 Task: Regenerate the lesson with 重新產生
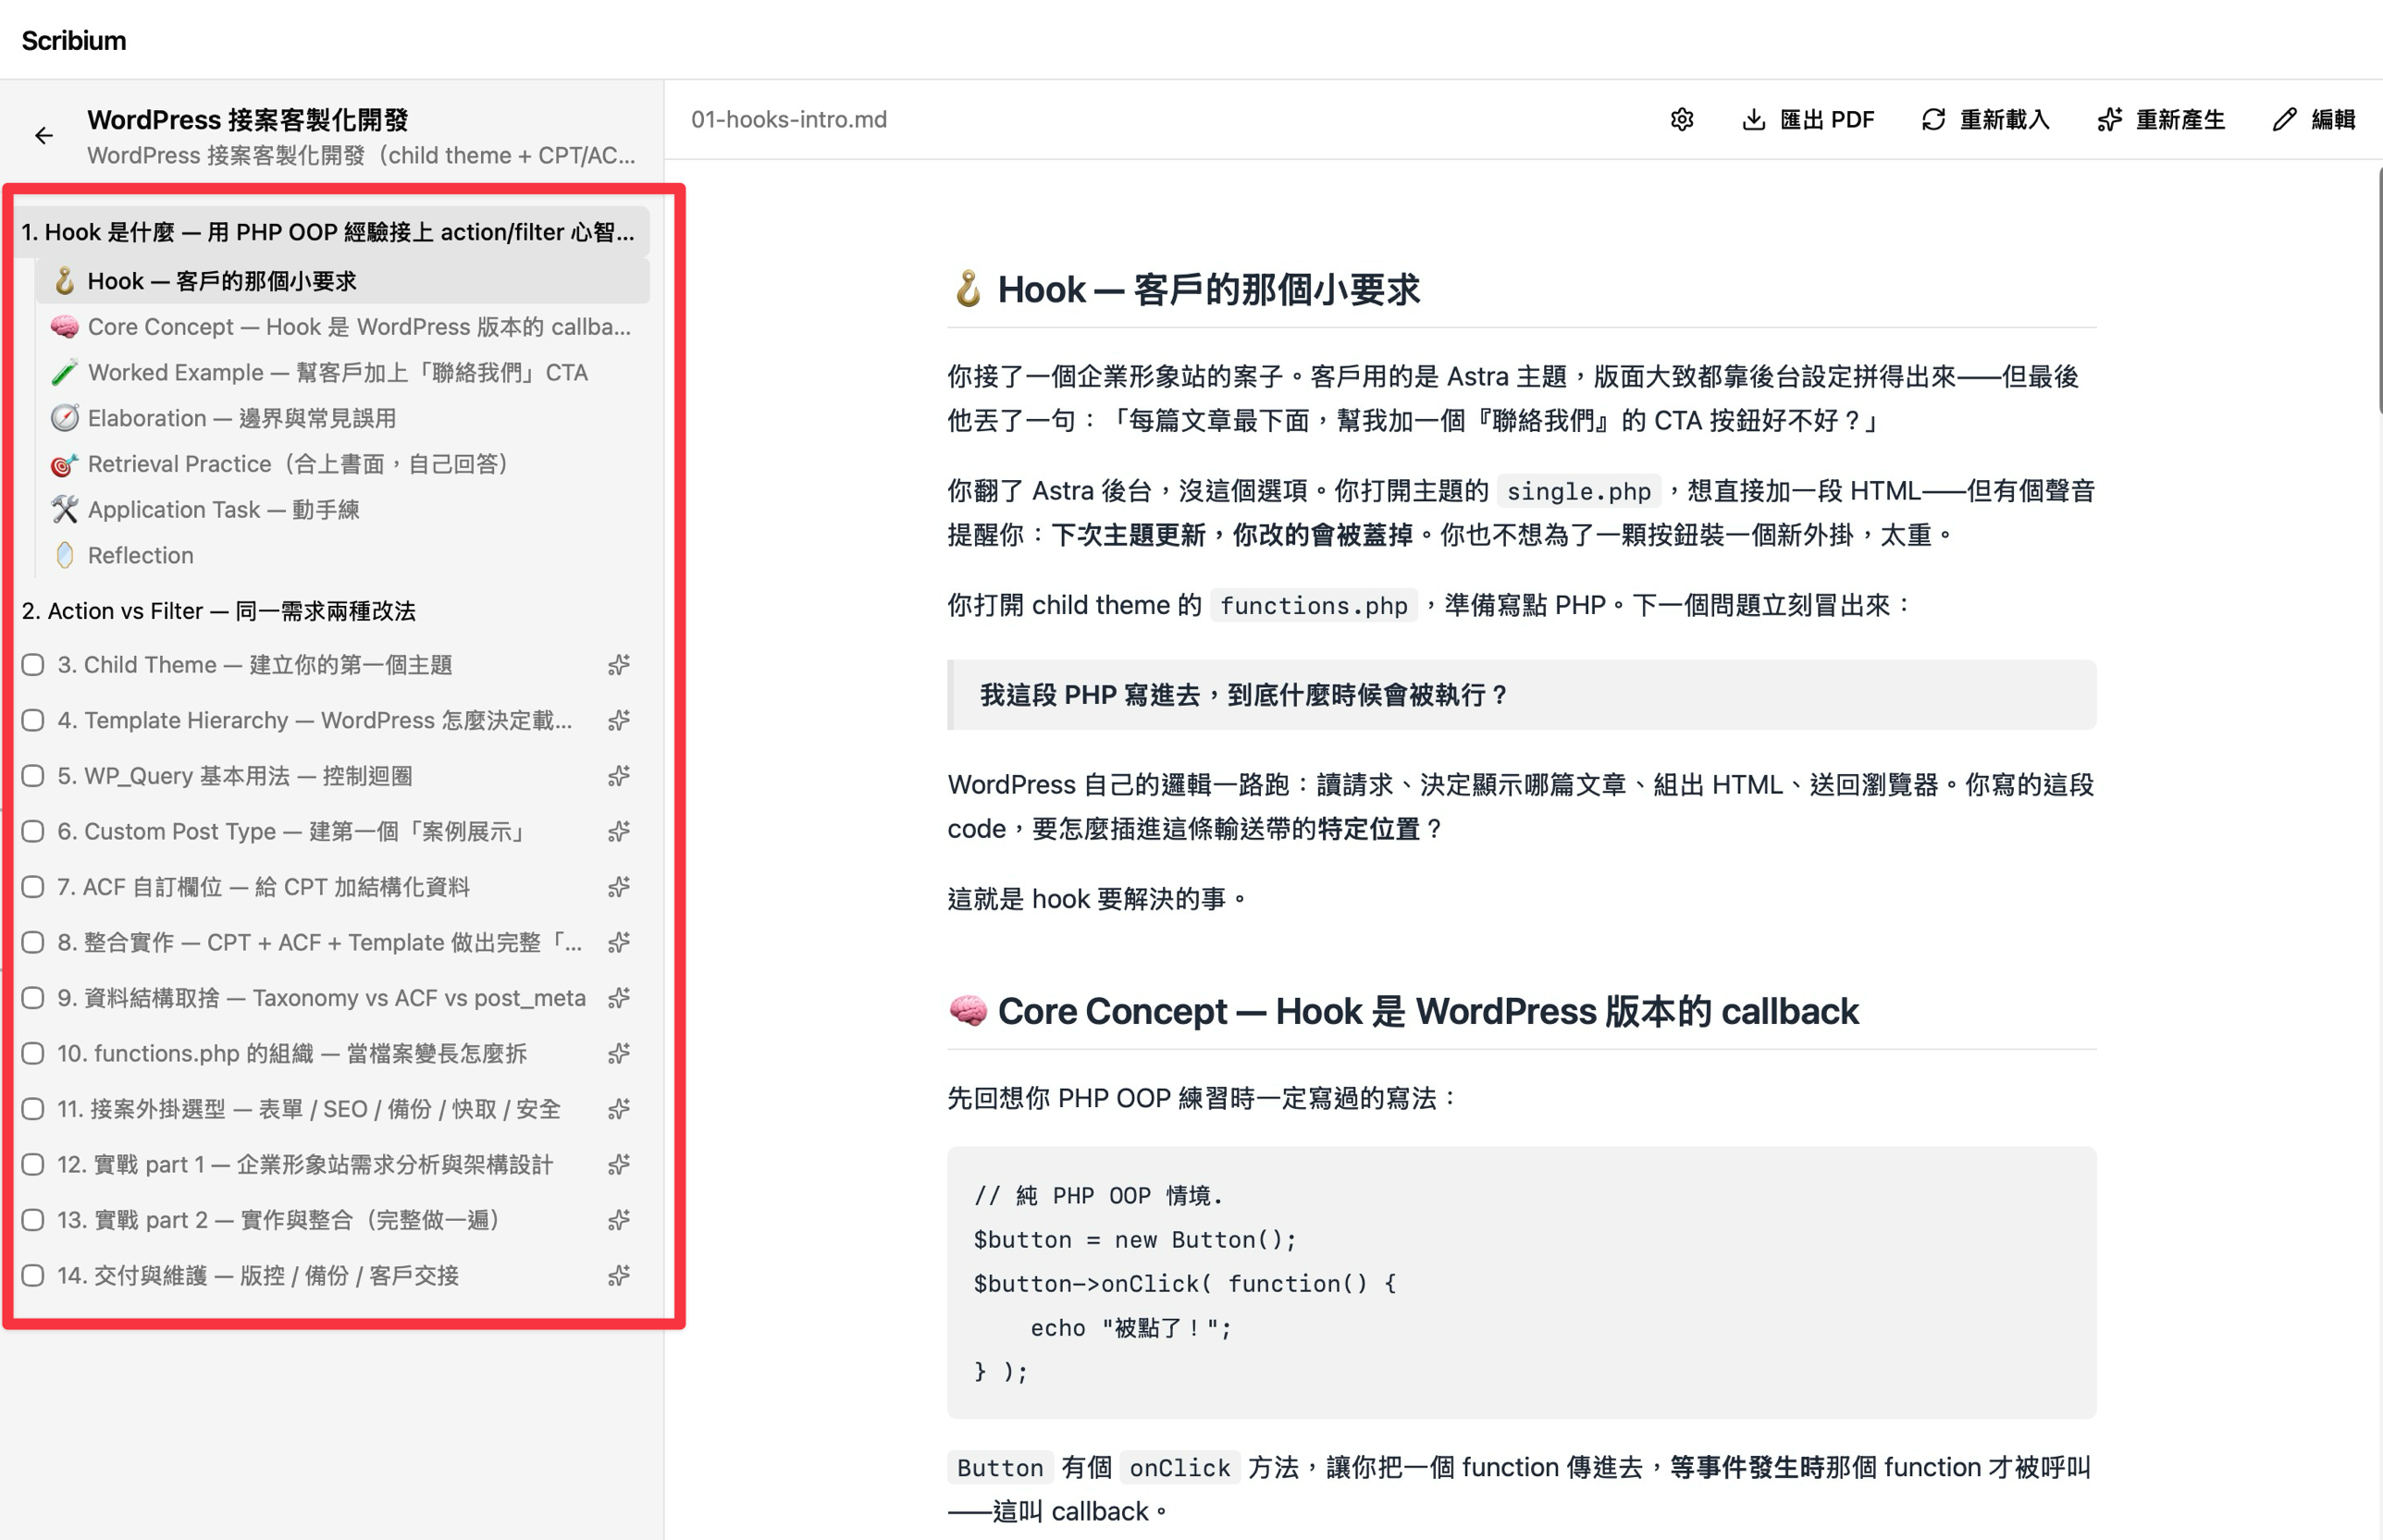(2161, 120)
